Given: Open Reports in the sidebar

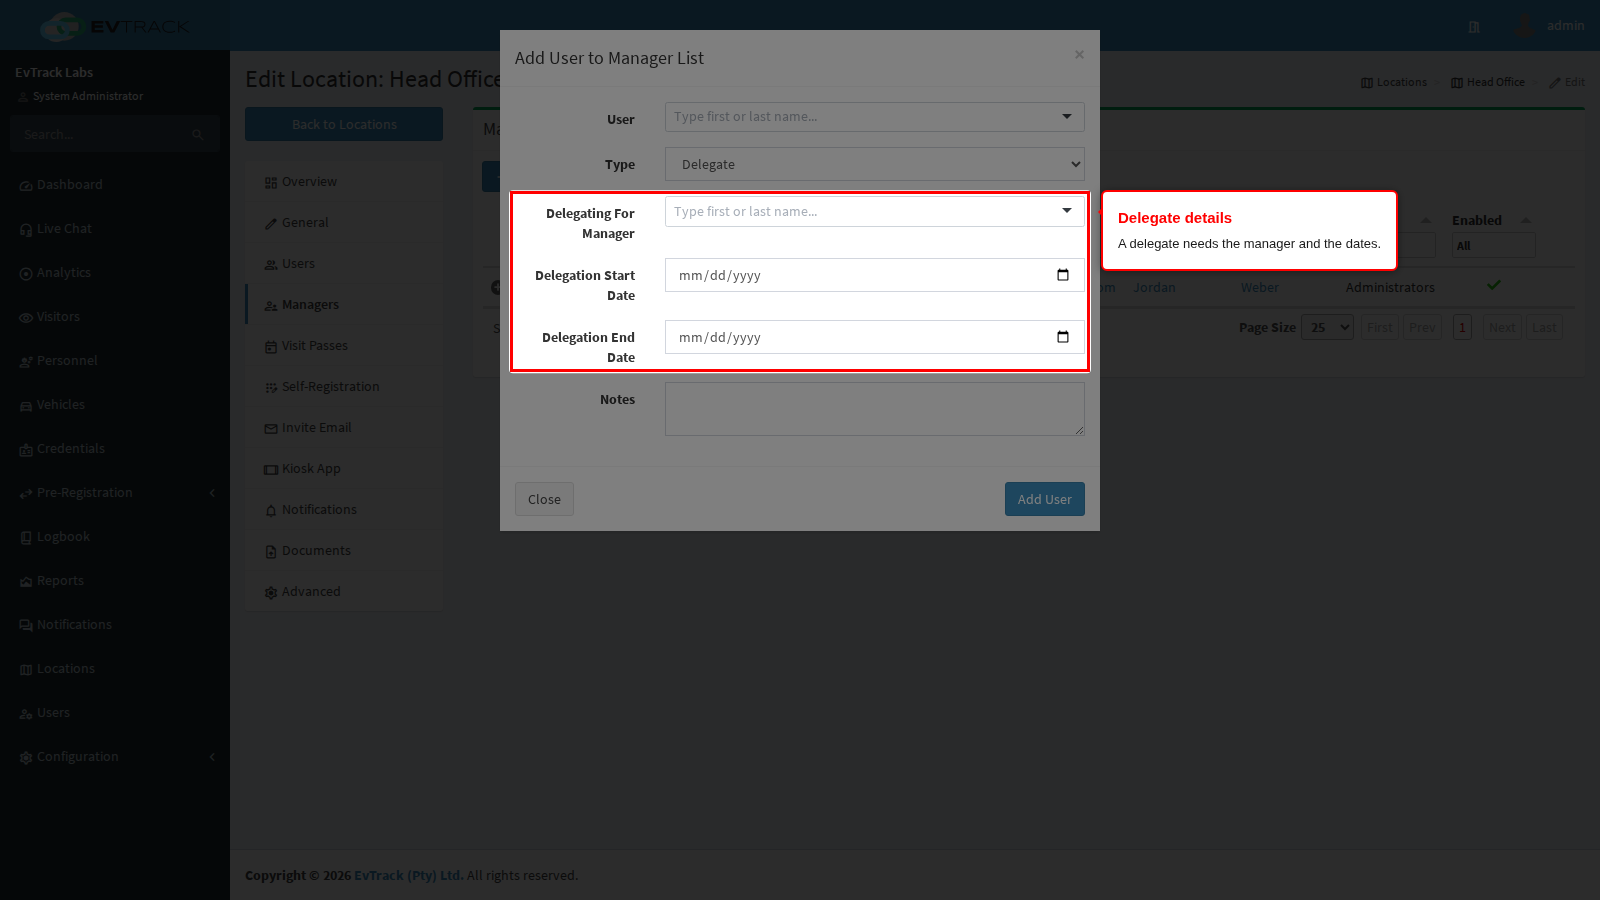Looking at the screenshot, I should [x=60, y=581].
